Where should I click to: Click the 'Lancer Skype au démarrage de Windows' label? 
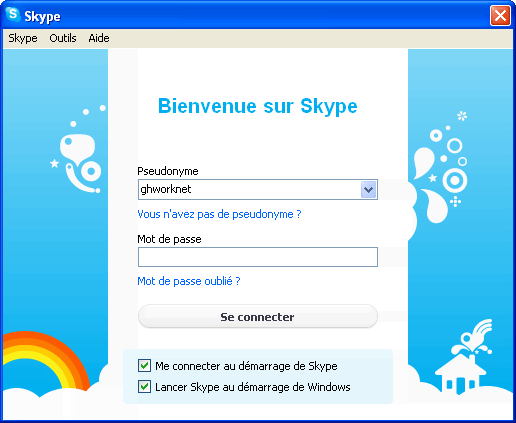[253, 387]
